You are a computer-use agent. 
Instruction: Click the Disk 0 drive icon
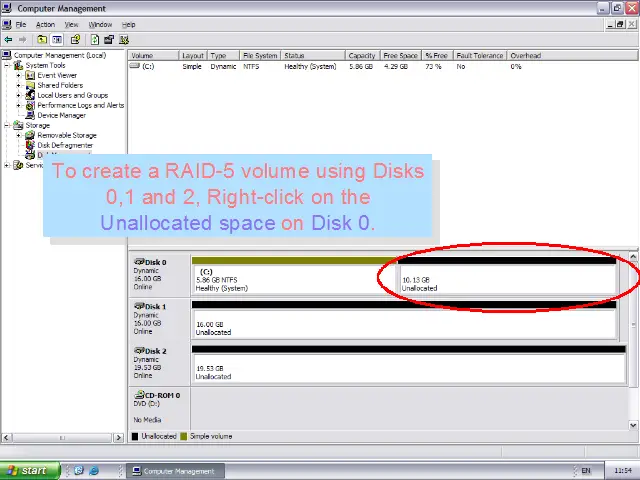coord(138,262)
